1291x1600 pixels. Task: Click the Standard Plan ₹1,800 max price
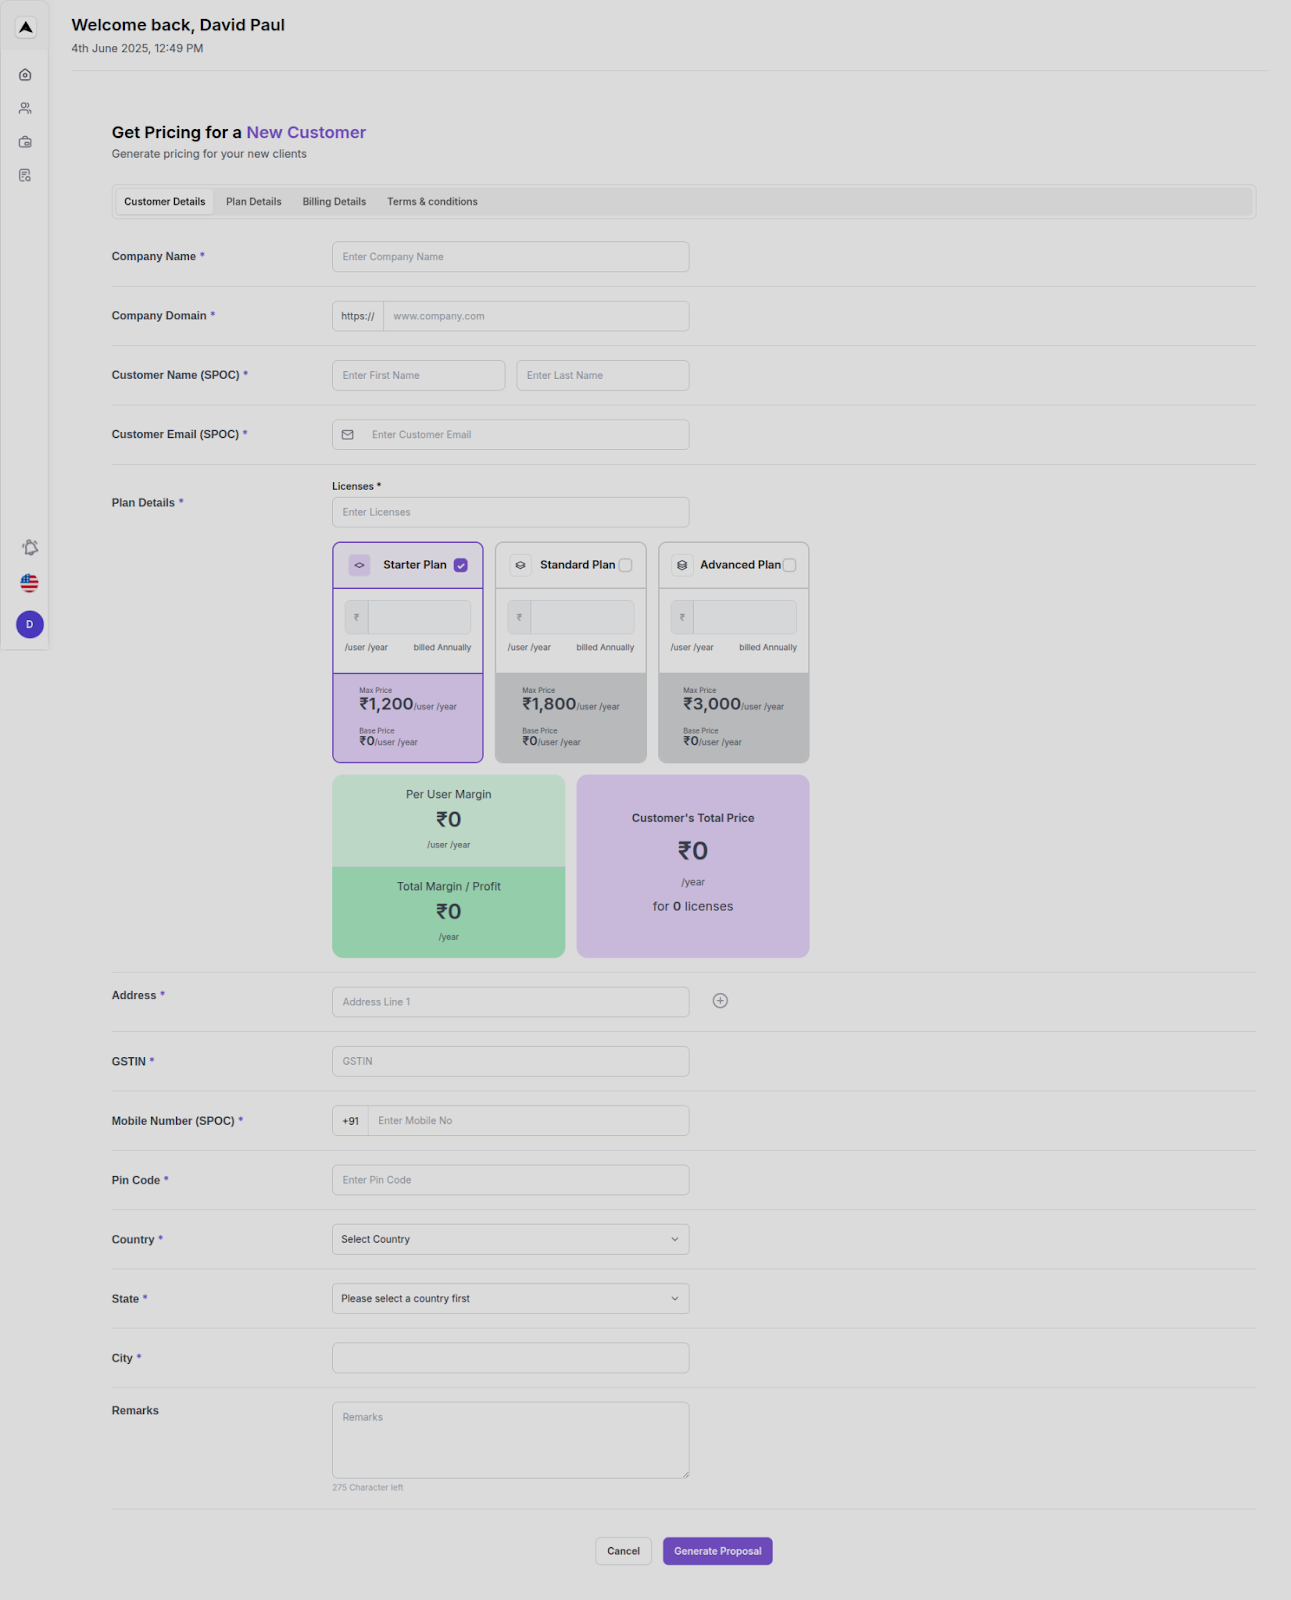tap(549, 704)
